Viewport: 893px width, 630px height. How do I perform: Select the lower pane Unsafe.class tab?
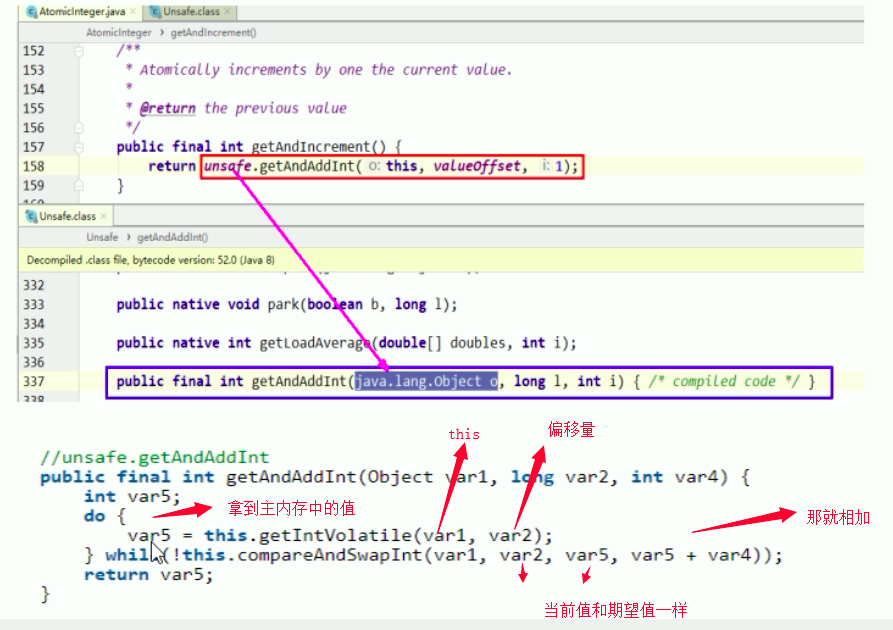point(67,216)
